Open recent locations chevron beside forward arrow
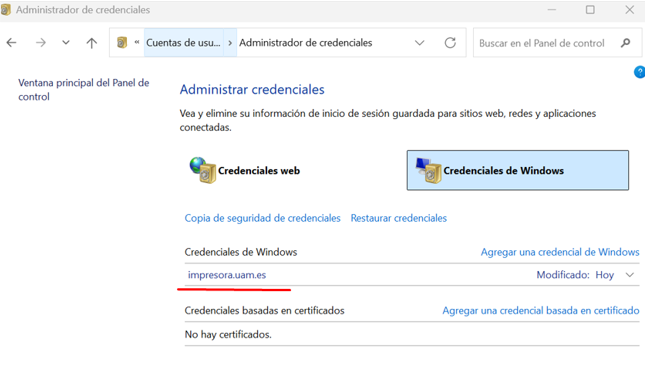 click(66, 42)
